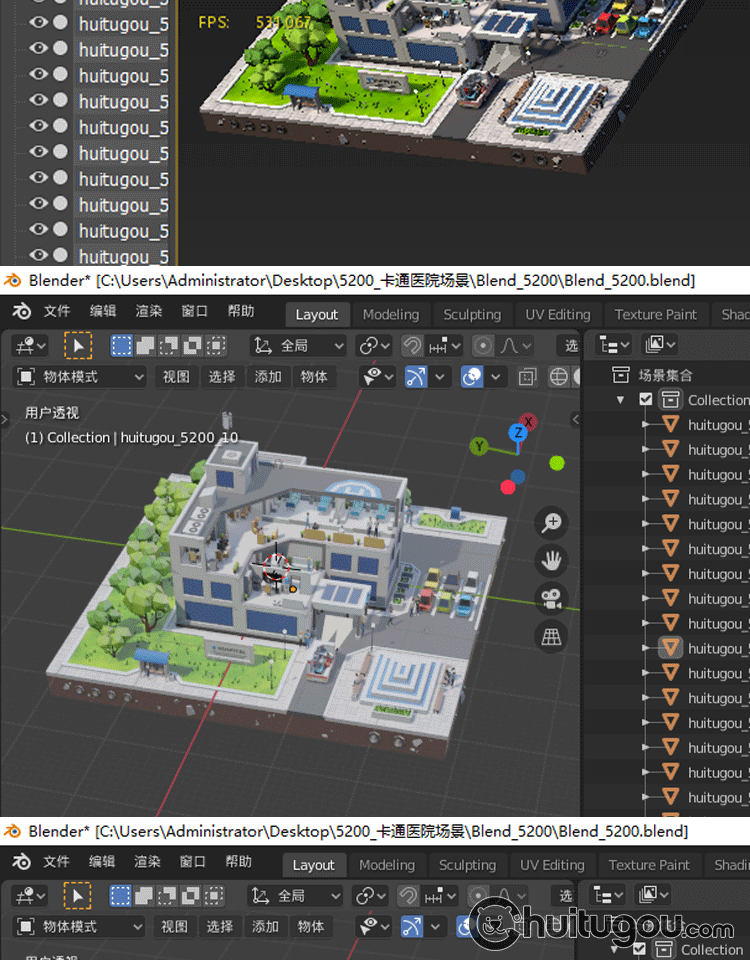Image resolution: width=750 pixels, height=960 pixels.
Task: Click 视图 in bottom window header
Action: (x=174, y=927)
